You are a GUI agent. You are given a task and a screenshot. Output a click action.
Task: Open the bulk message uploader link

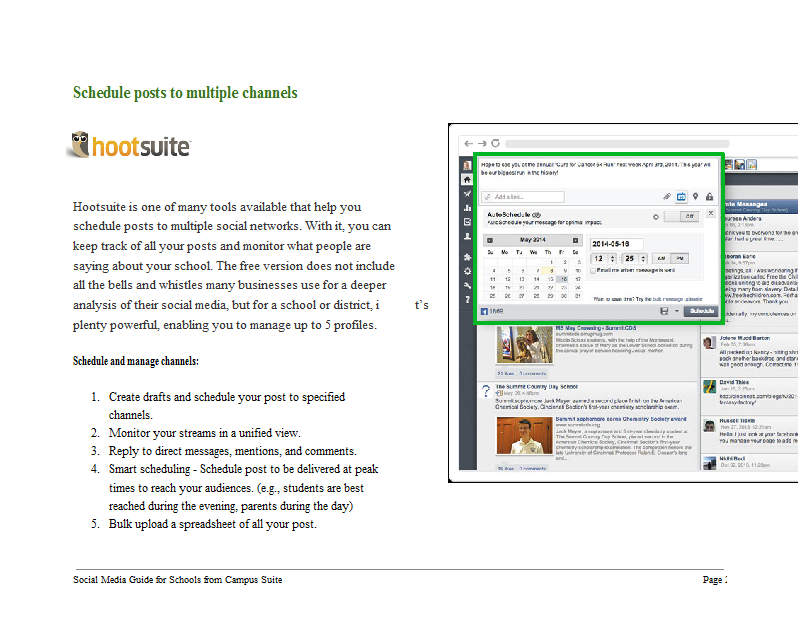click(x=678, y=299)
